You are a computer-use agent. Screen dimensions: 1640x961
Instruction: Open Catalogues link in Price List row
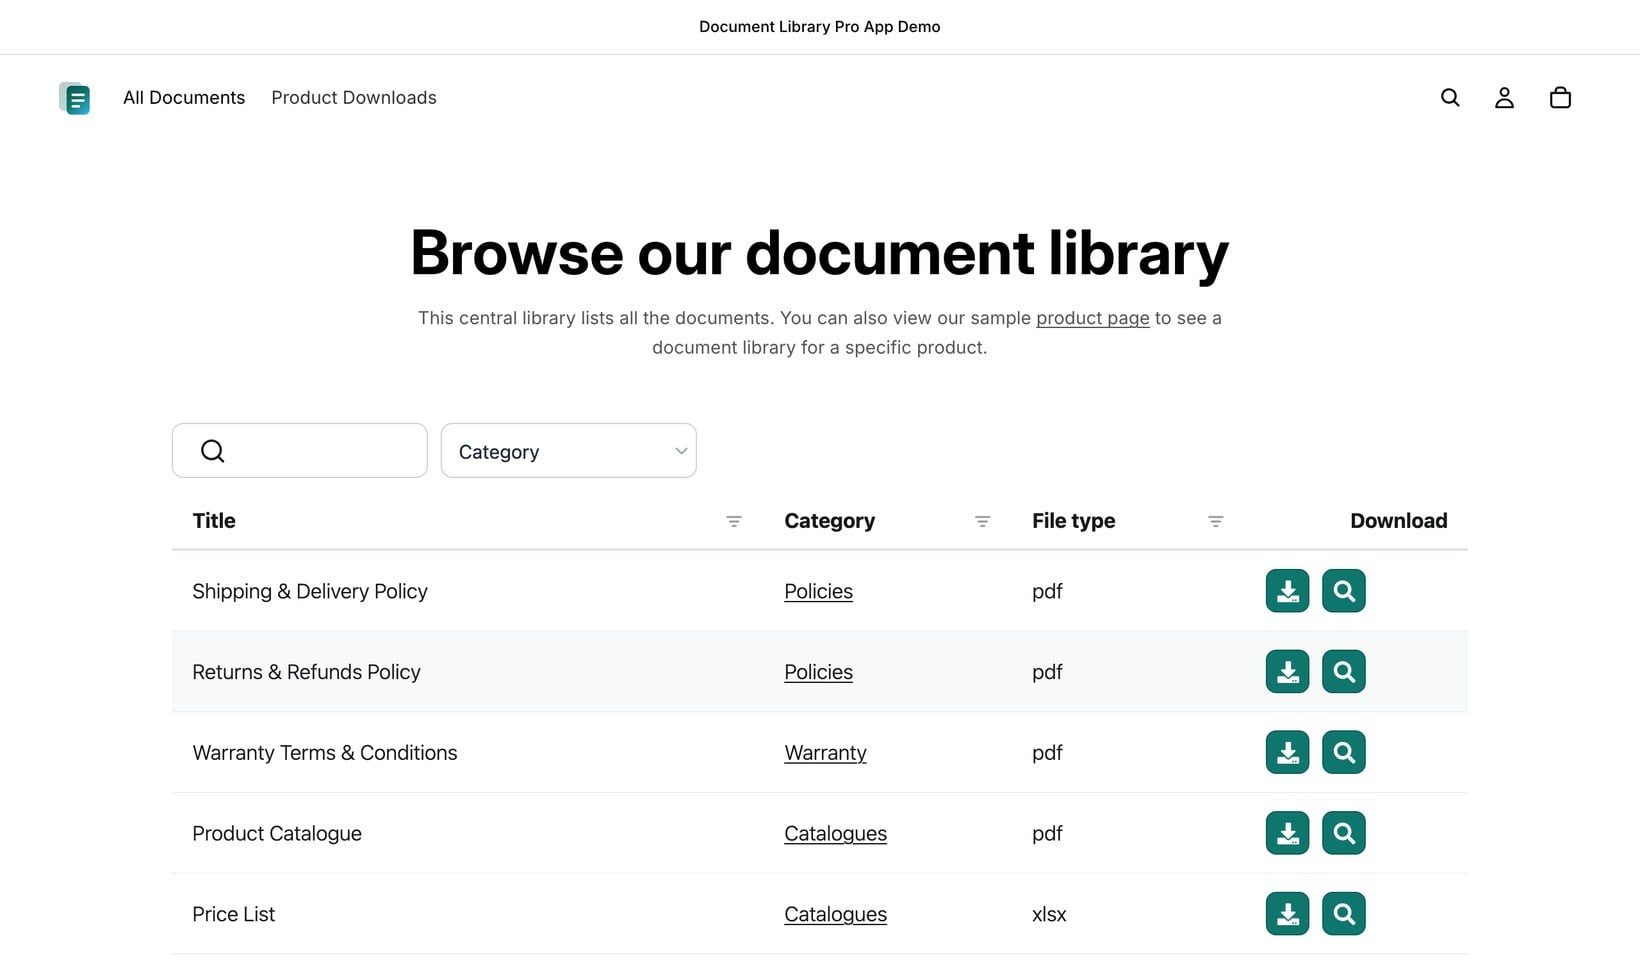(x=835, y=914)
